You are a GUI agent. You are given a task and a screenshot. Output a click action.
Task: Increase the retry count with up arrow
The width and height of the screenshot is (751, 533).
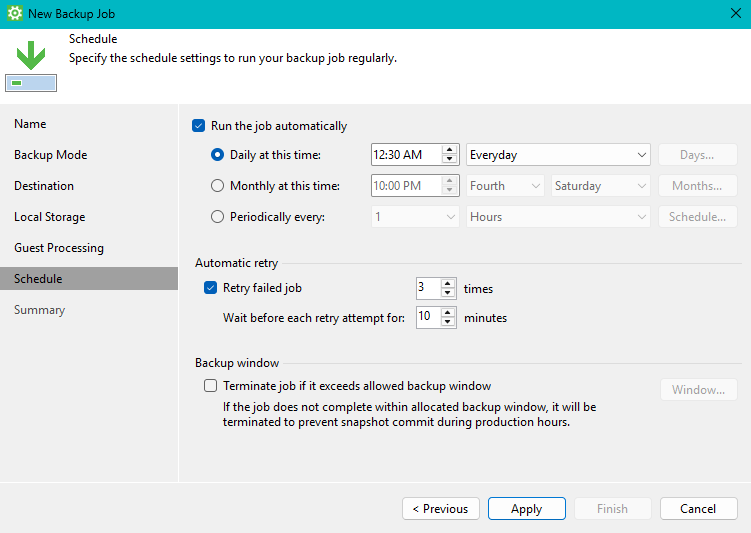(449, 283)
